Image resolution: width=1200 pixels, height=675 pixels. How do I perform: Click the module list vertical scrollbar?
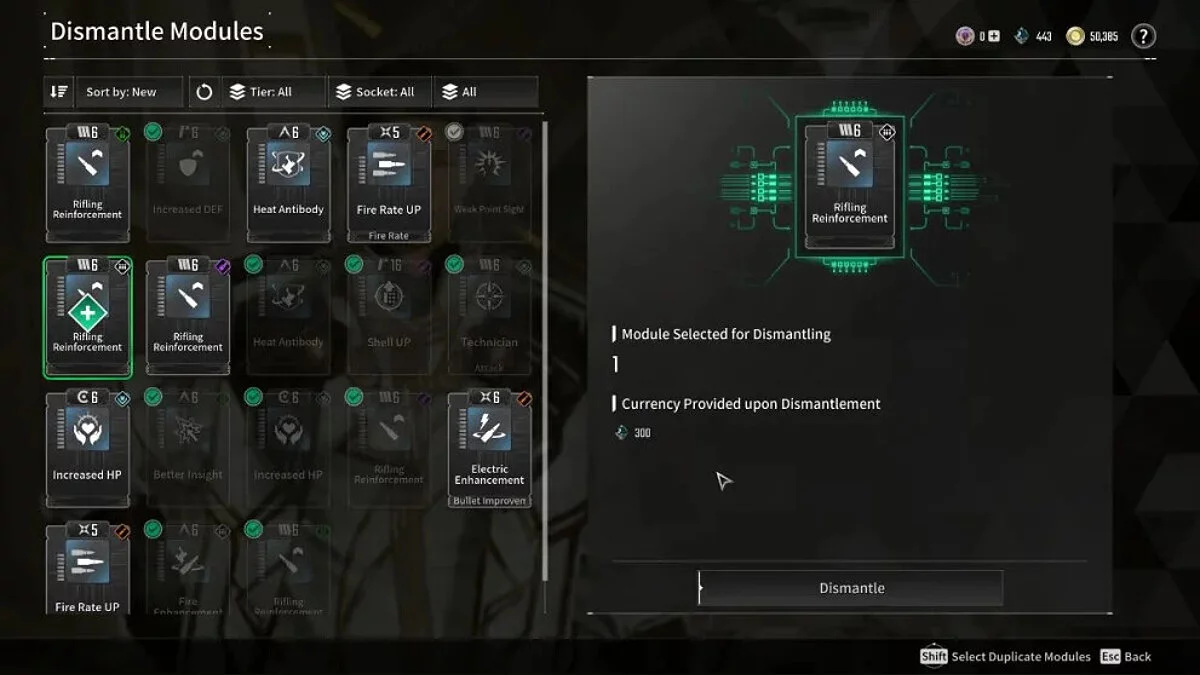(544, 350)
